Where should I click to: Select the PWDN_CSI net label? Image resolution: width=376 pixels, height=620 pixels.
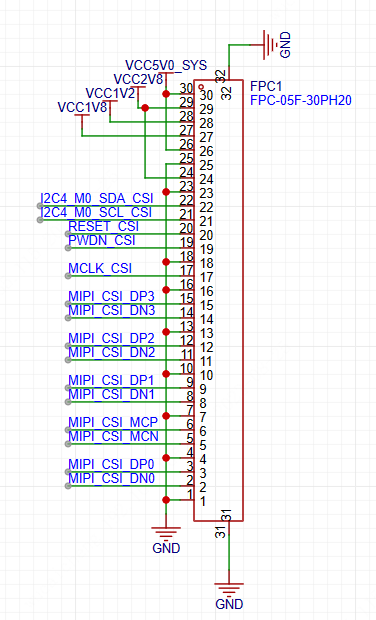point(102,240)
